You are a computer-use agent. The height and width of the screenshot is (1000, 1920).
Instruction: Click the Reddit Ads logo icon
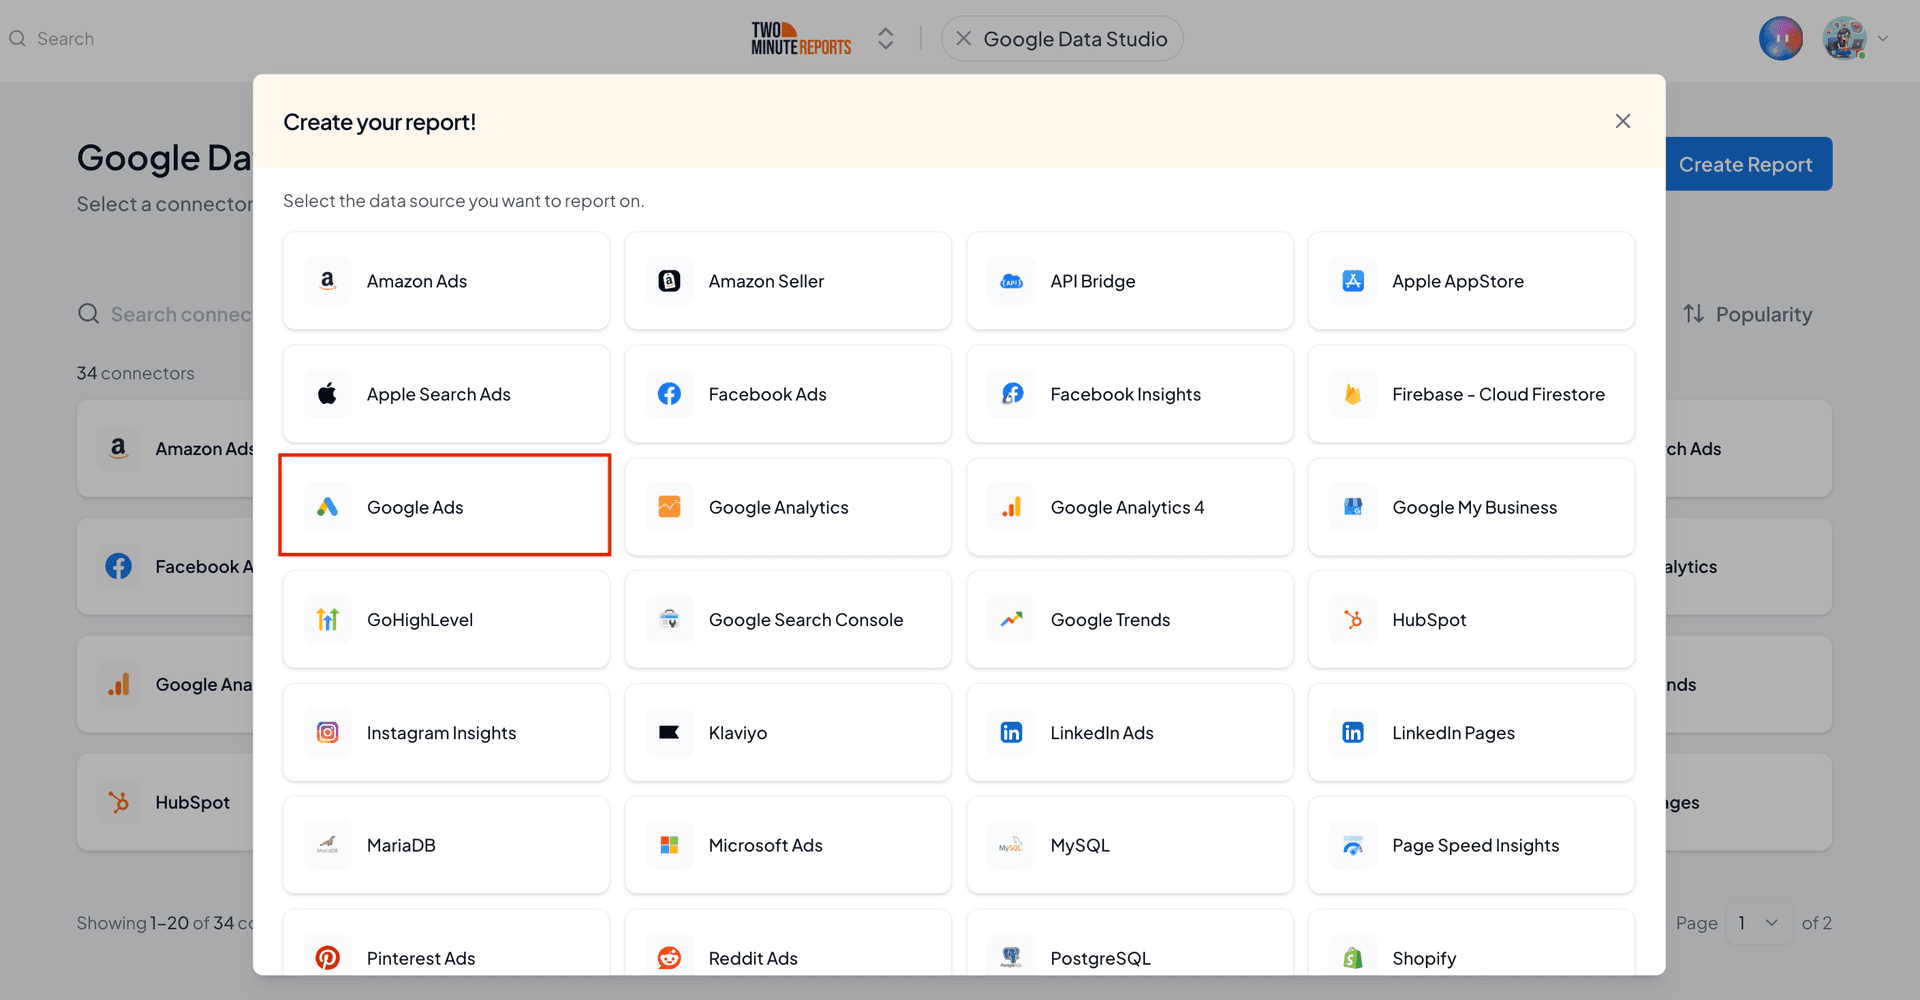point(669,958)
